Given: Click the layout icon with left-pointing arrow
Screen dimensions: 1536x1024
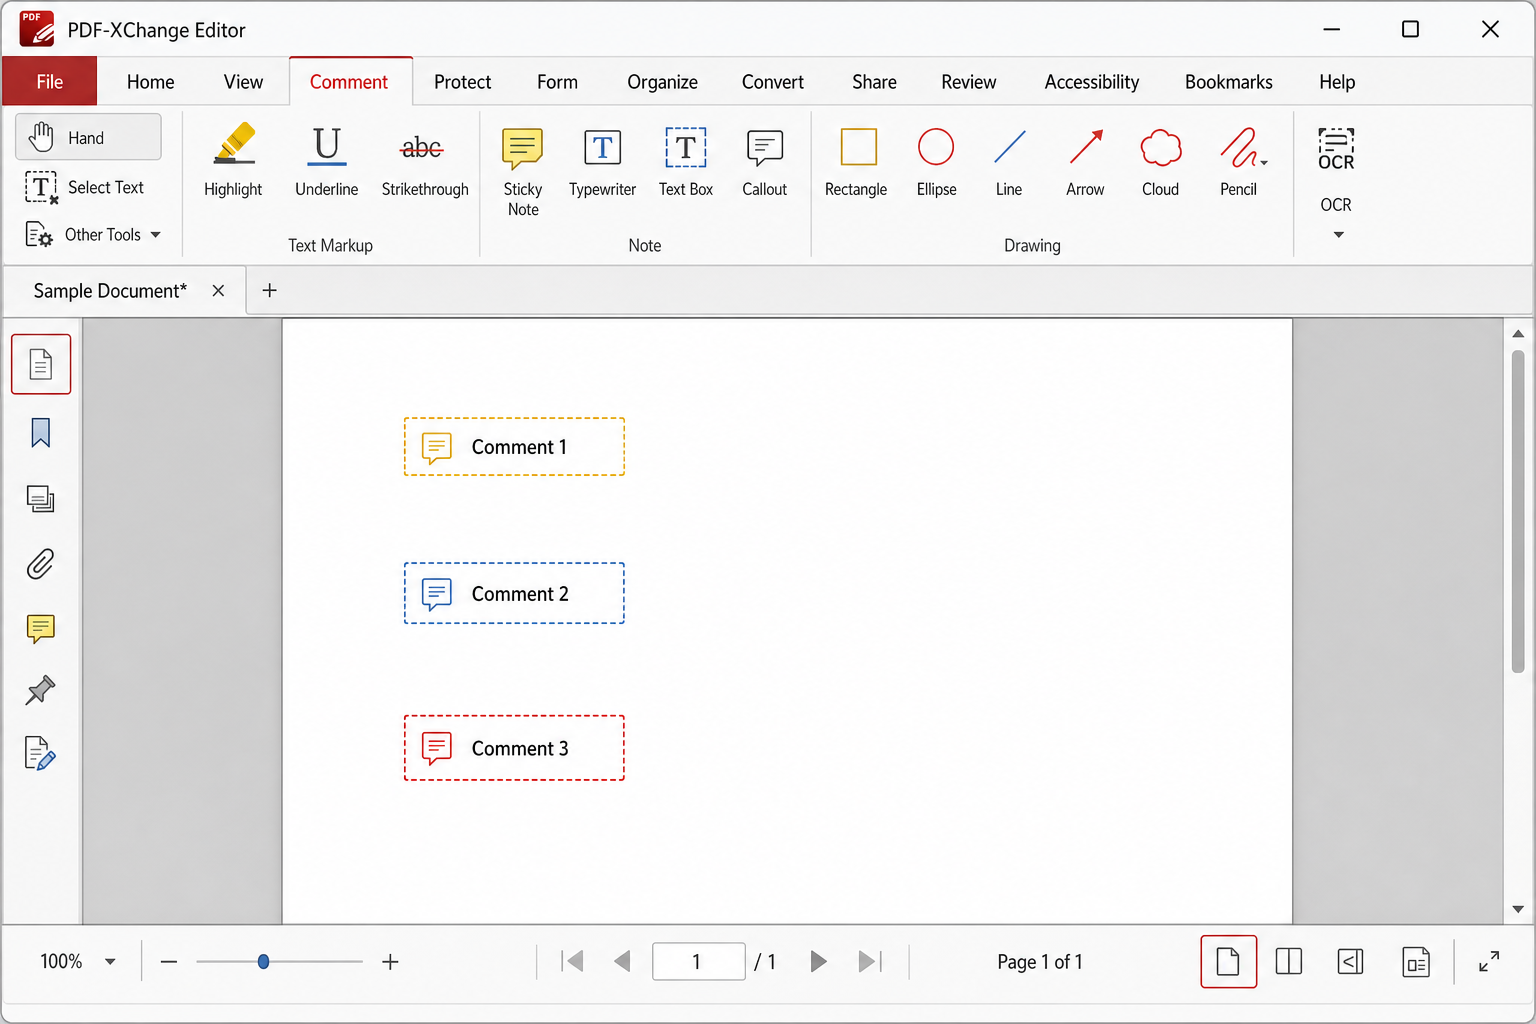Looking at the screenshot, I should tap(1350, 962).
